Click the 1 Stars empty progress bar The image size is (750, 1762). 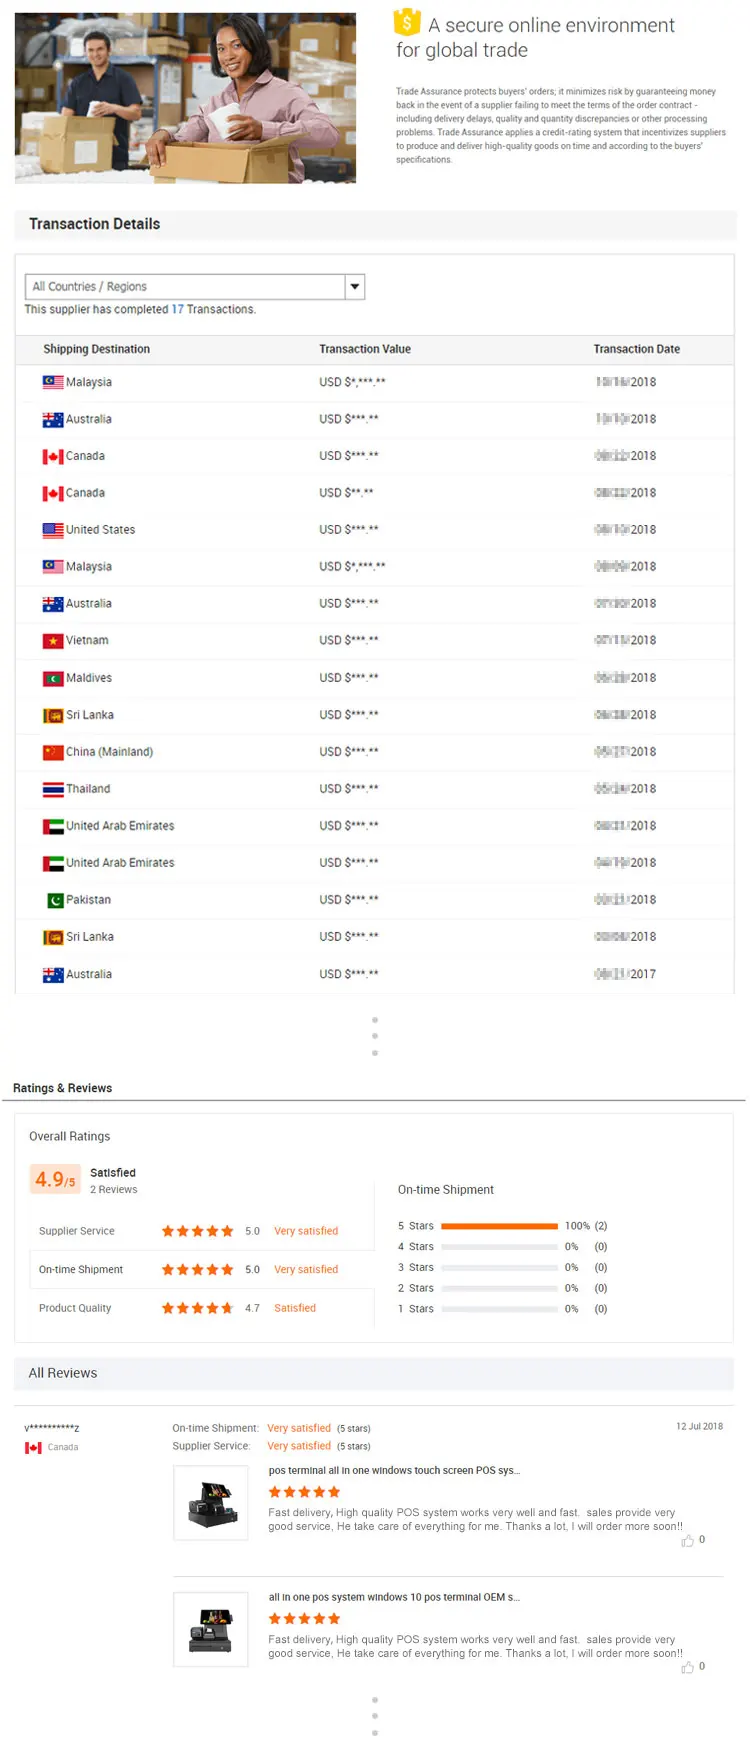[499, 1309]
